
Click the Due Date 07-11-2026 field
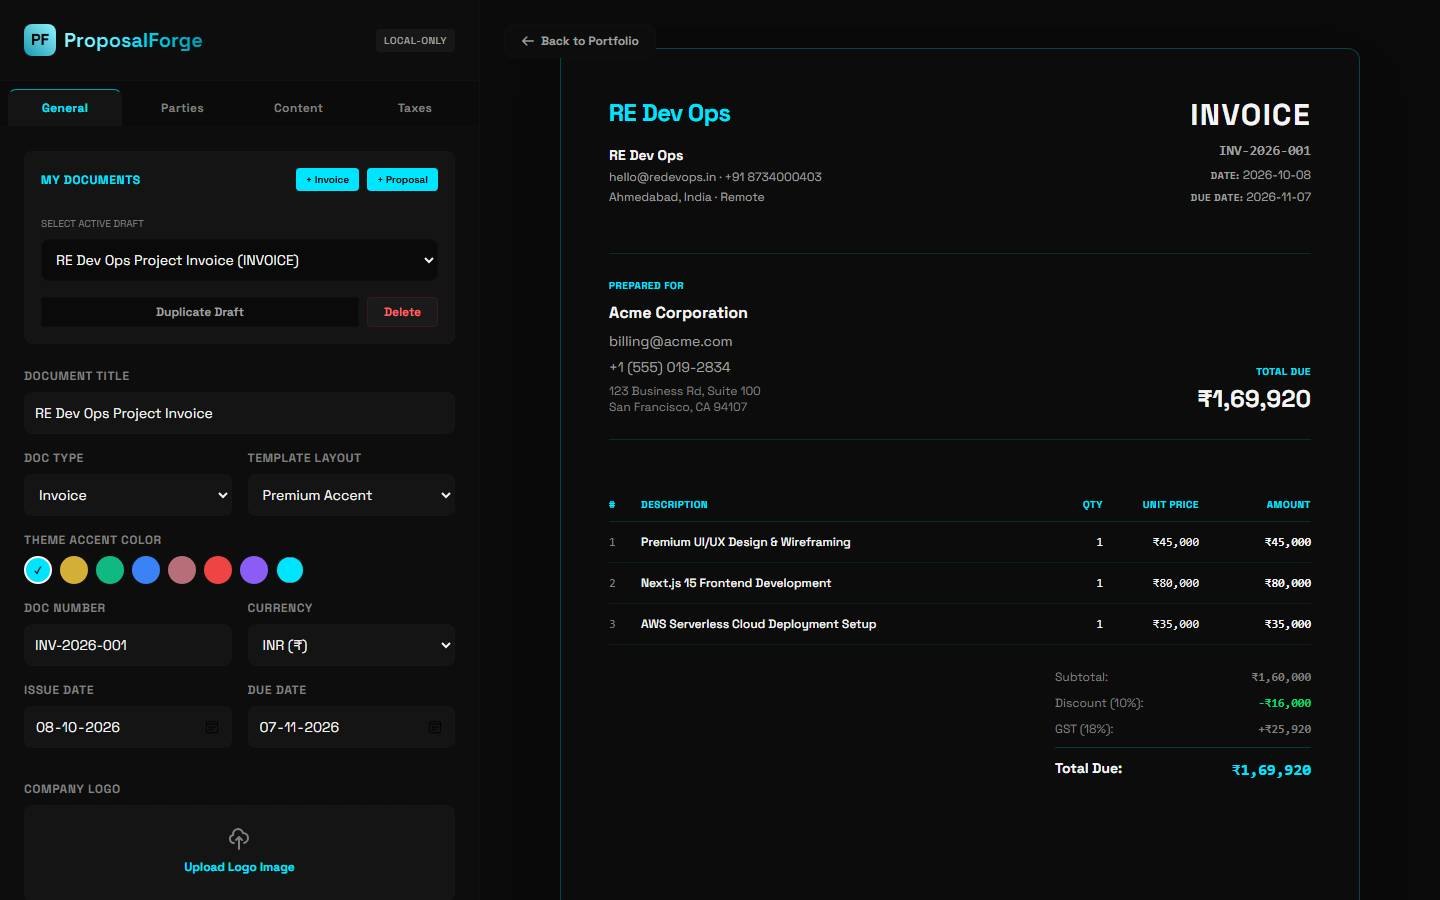pos(351,727)
